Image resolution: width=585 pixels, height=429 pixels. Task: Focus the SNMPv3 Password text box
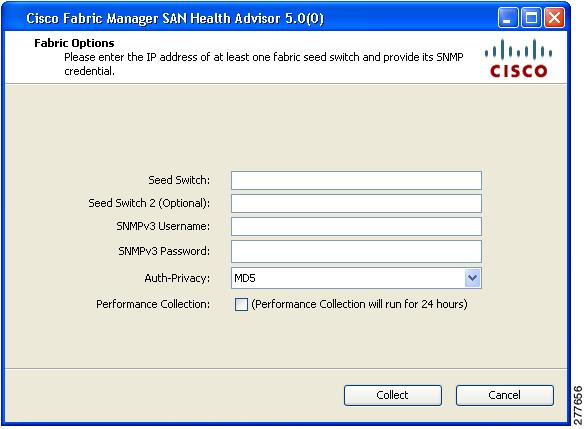356,251
